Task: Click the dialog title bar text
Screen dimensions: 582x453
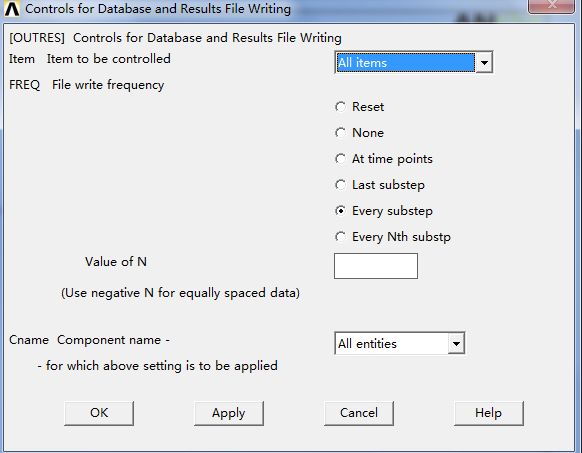Action: (x=158, y=9)
